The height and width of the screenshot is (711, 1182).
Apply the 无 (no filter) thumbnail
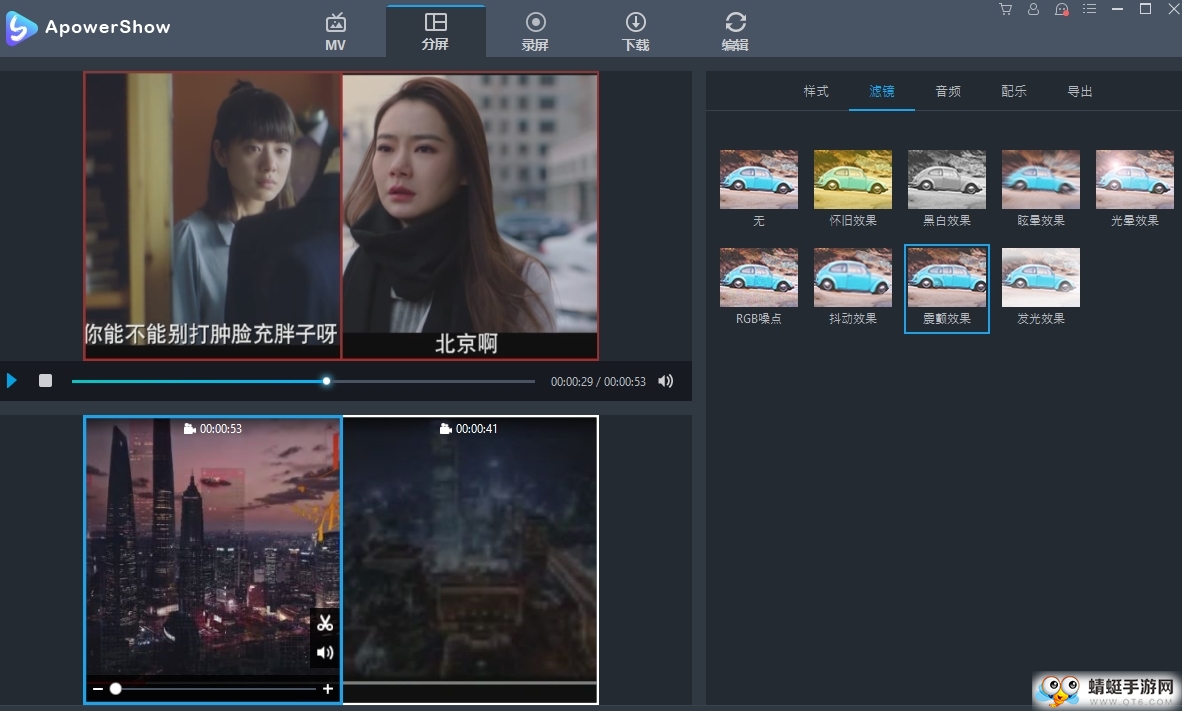758,179
